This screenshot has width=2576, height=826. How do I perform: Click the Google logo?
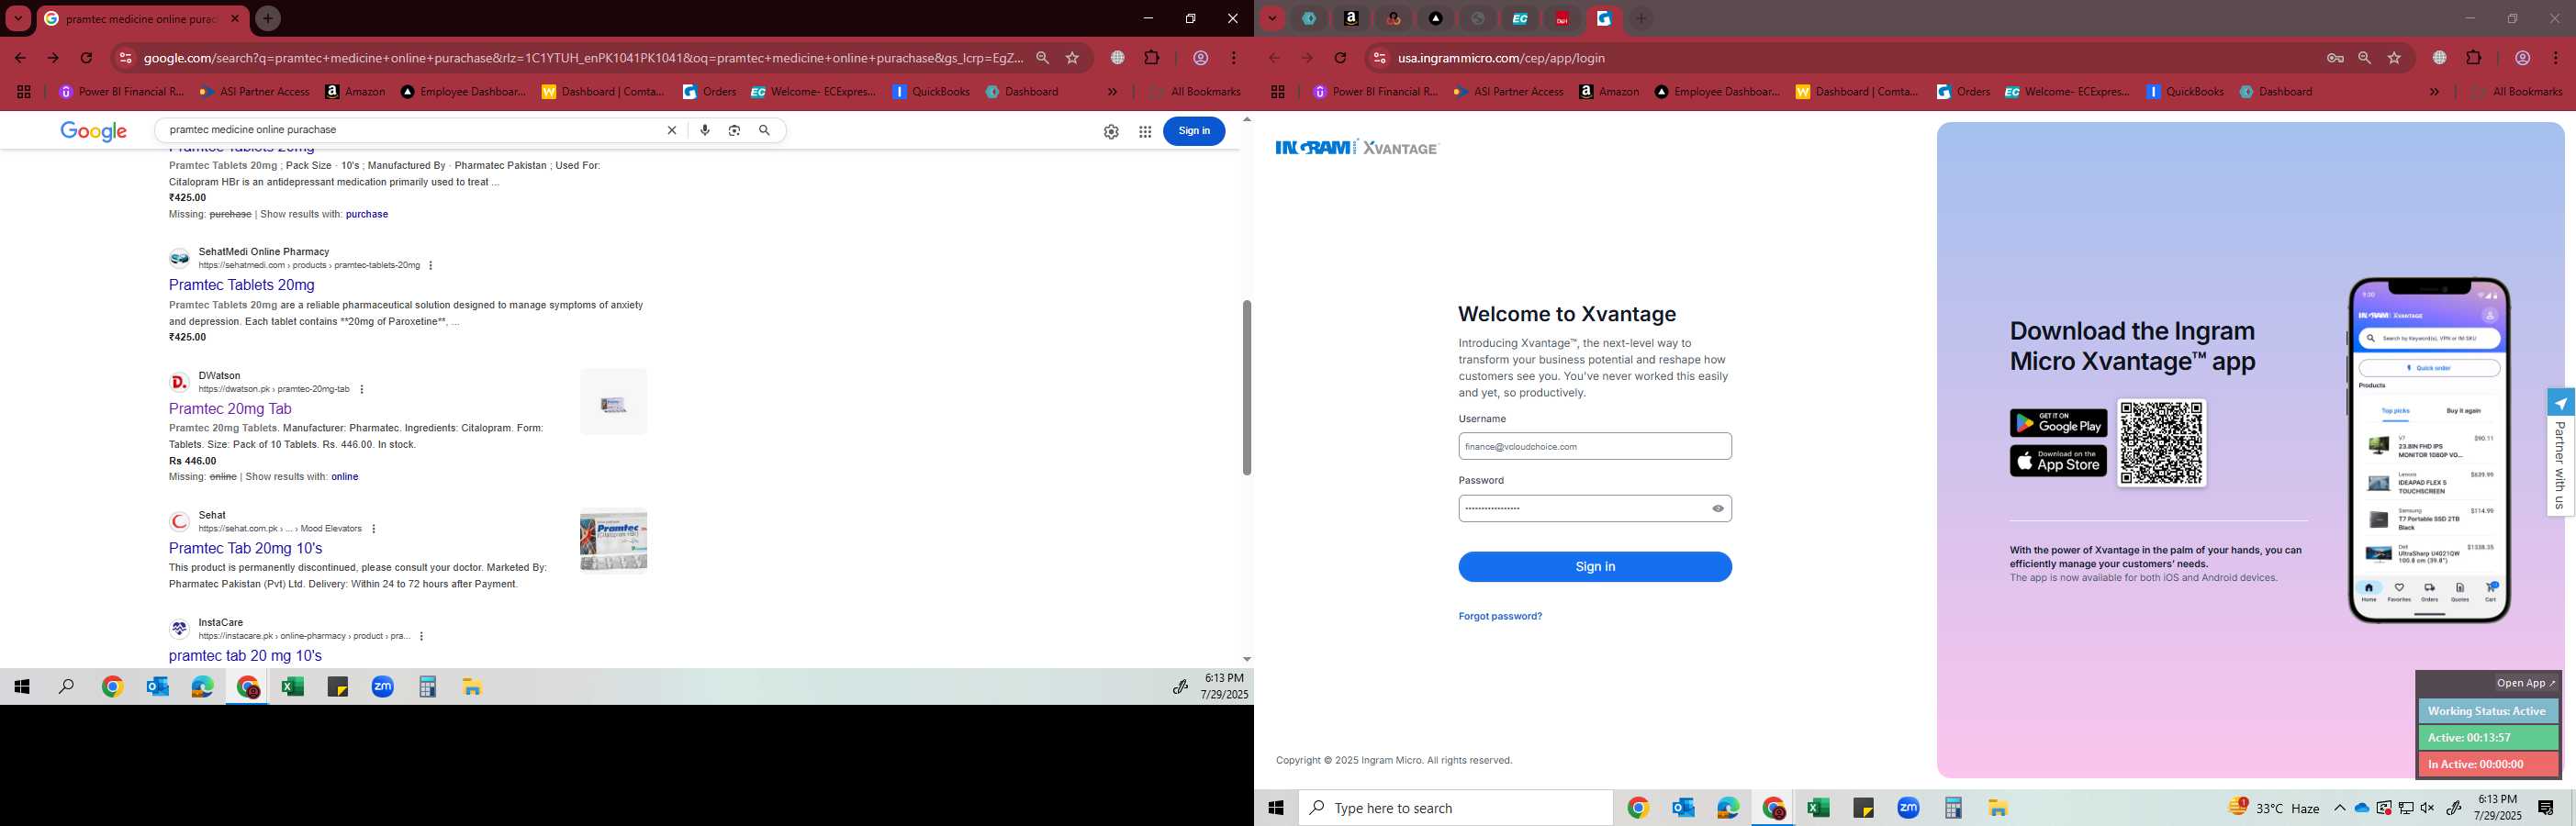pyautogui.click(x=94, y=131)
